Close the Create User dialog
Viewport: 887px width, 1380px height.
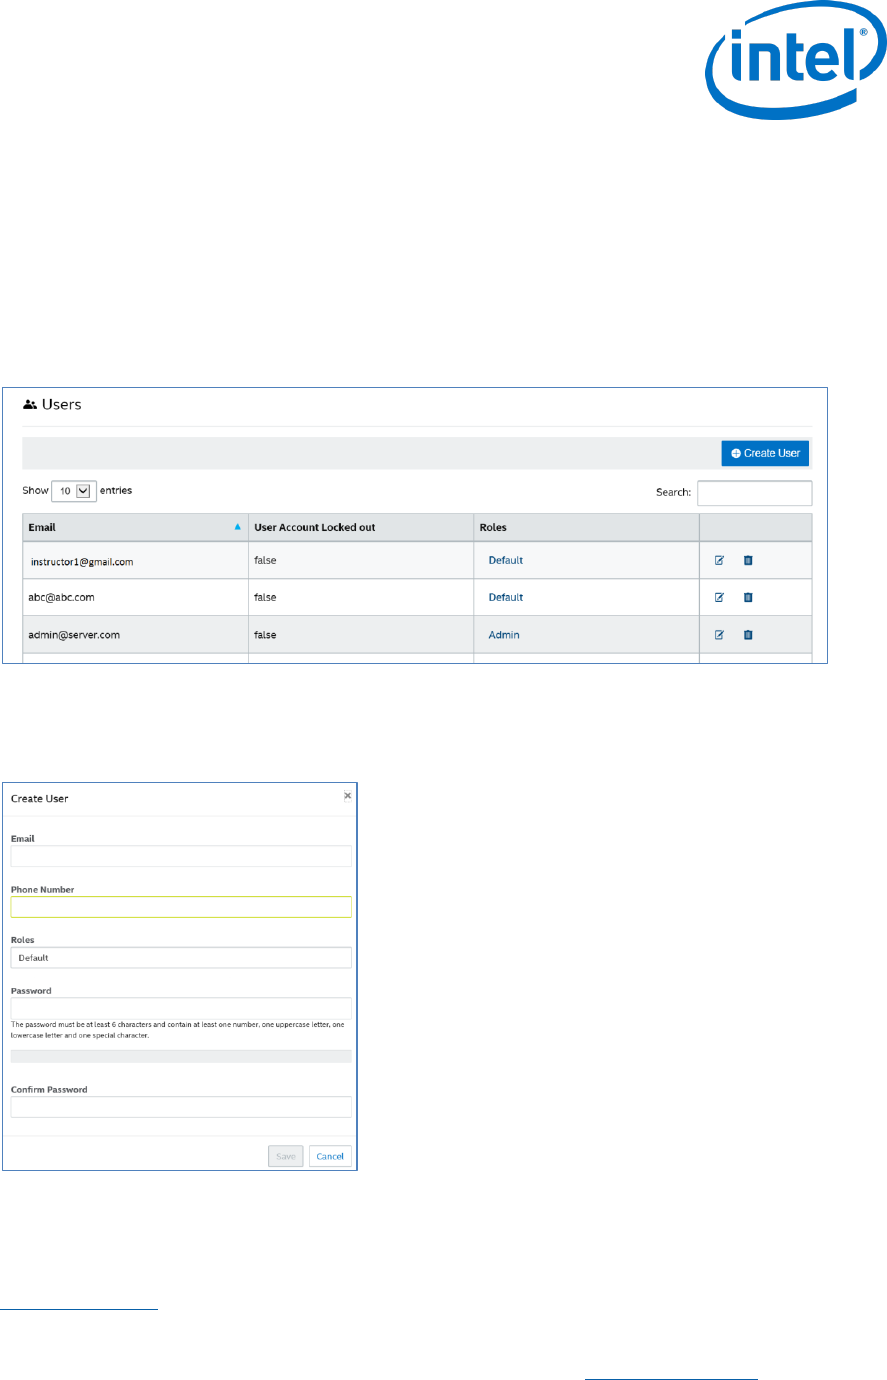point(347,796)
